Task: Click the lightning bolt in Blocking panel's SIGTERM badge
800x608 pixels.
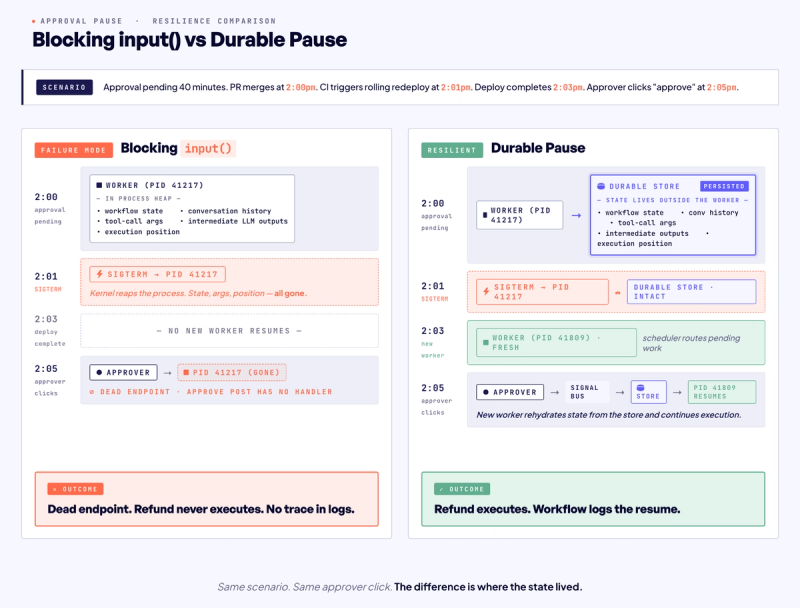Action: (99, 274)
